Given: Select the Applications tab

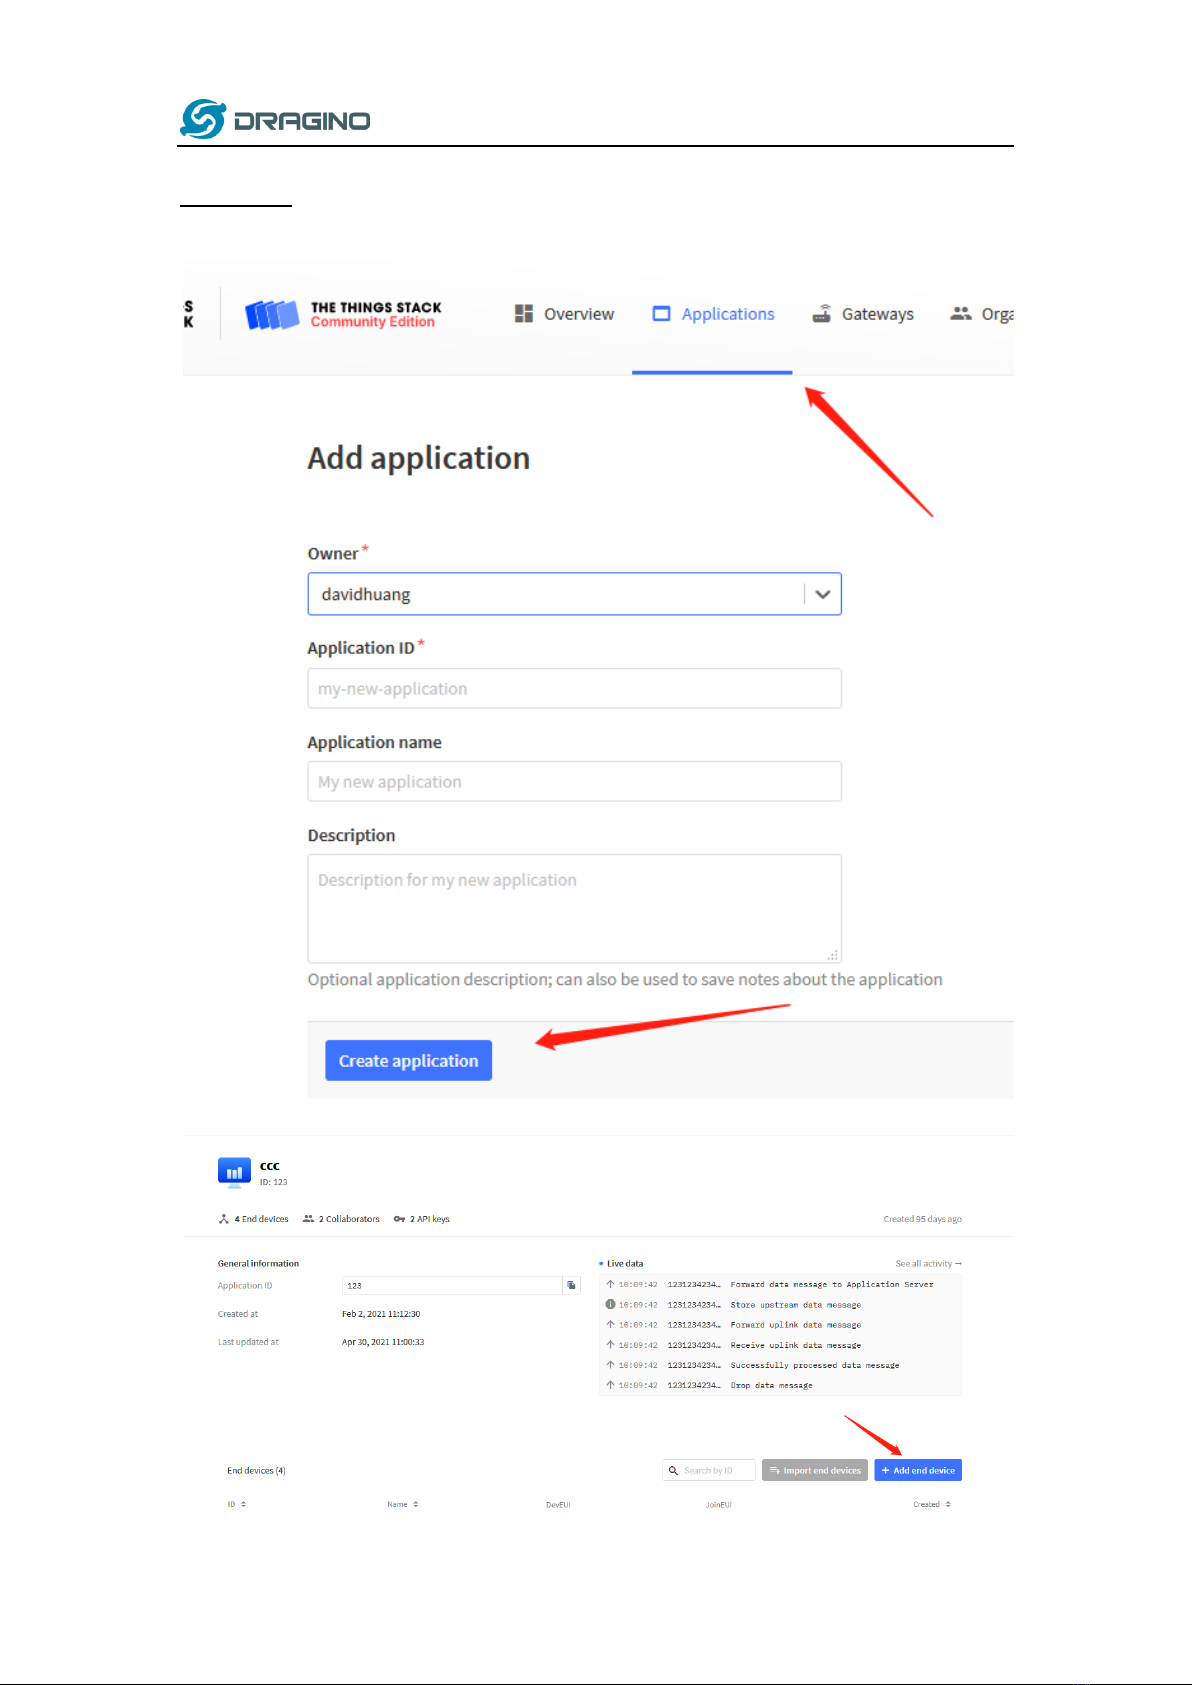Looking at the screenshot, I should (713, 314).
